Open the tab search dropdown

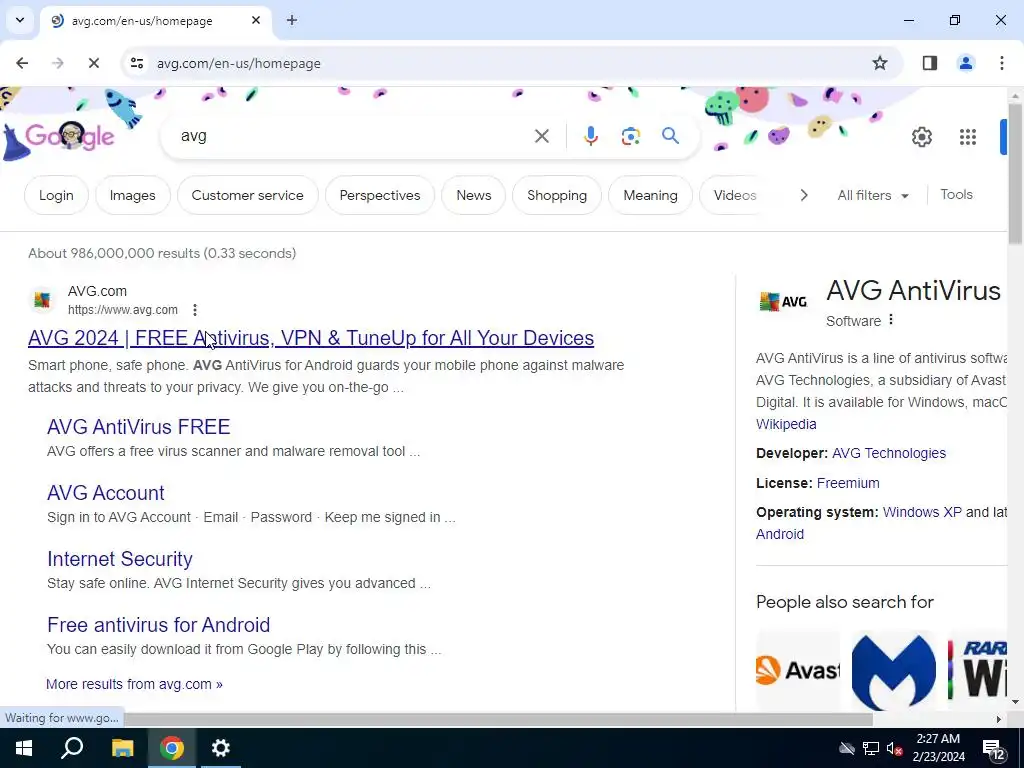pos(20,20)
